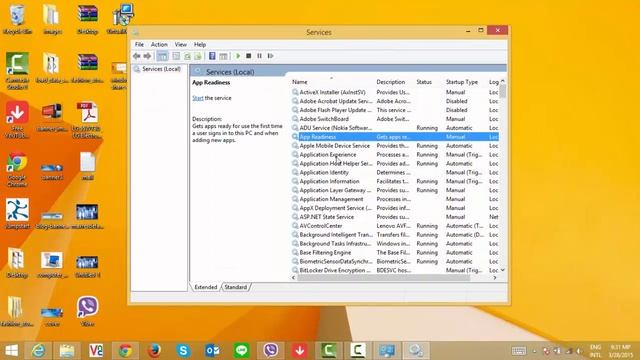Toggle the Show/Hide Console Tree toolbar icon
640x360 pixels.
(x=162, y=56)
